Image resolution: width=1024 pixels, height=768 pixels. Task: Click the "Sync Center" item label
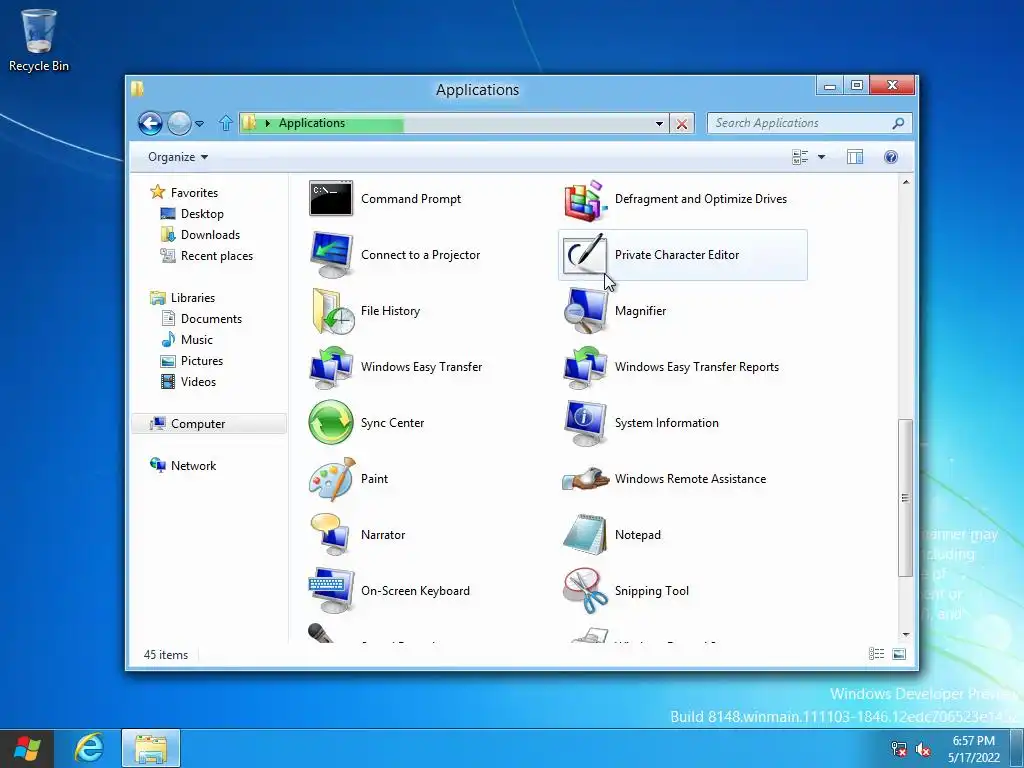(392, 423)
